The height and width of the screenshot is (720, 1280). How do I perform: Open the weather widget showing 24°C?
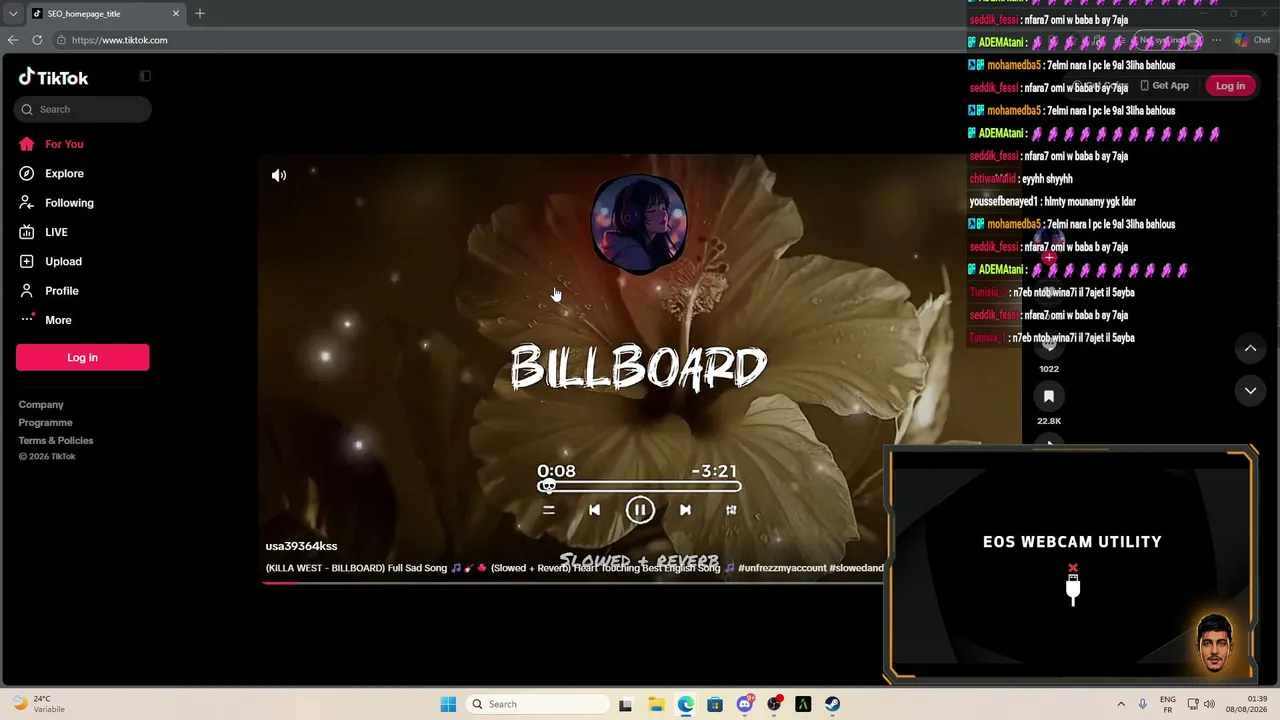pos(40,704)
